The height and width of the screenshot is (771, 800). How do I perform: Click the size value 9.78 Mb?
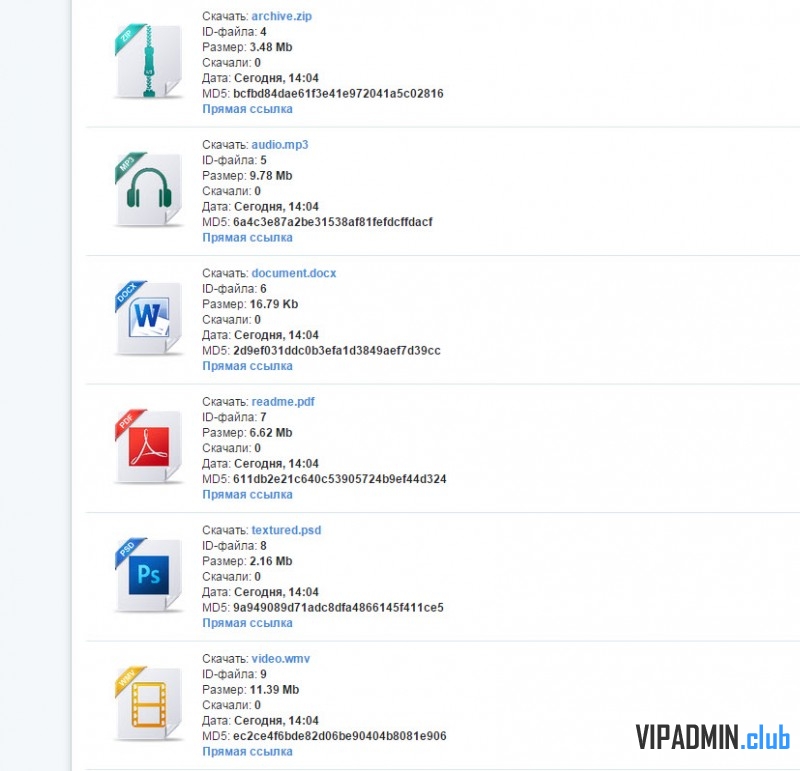(271, 176)
